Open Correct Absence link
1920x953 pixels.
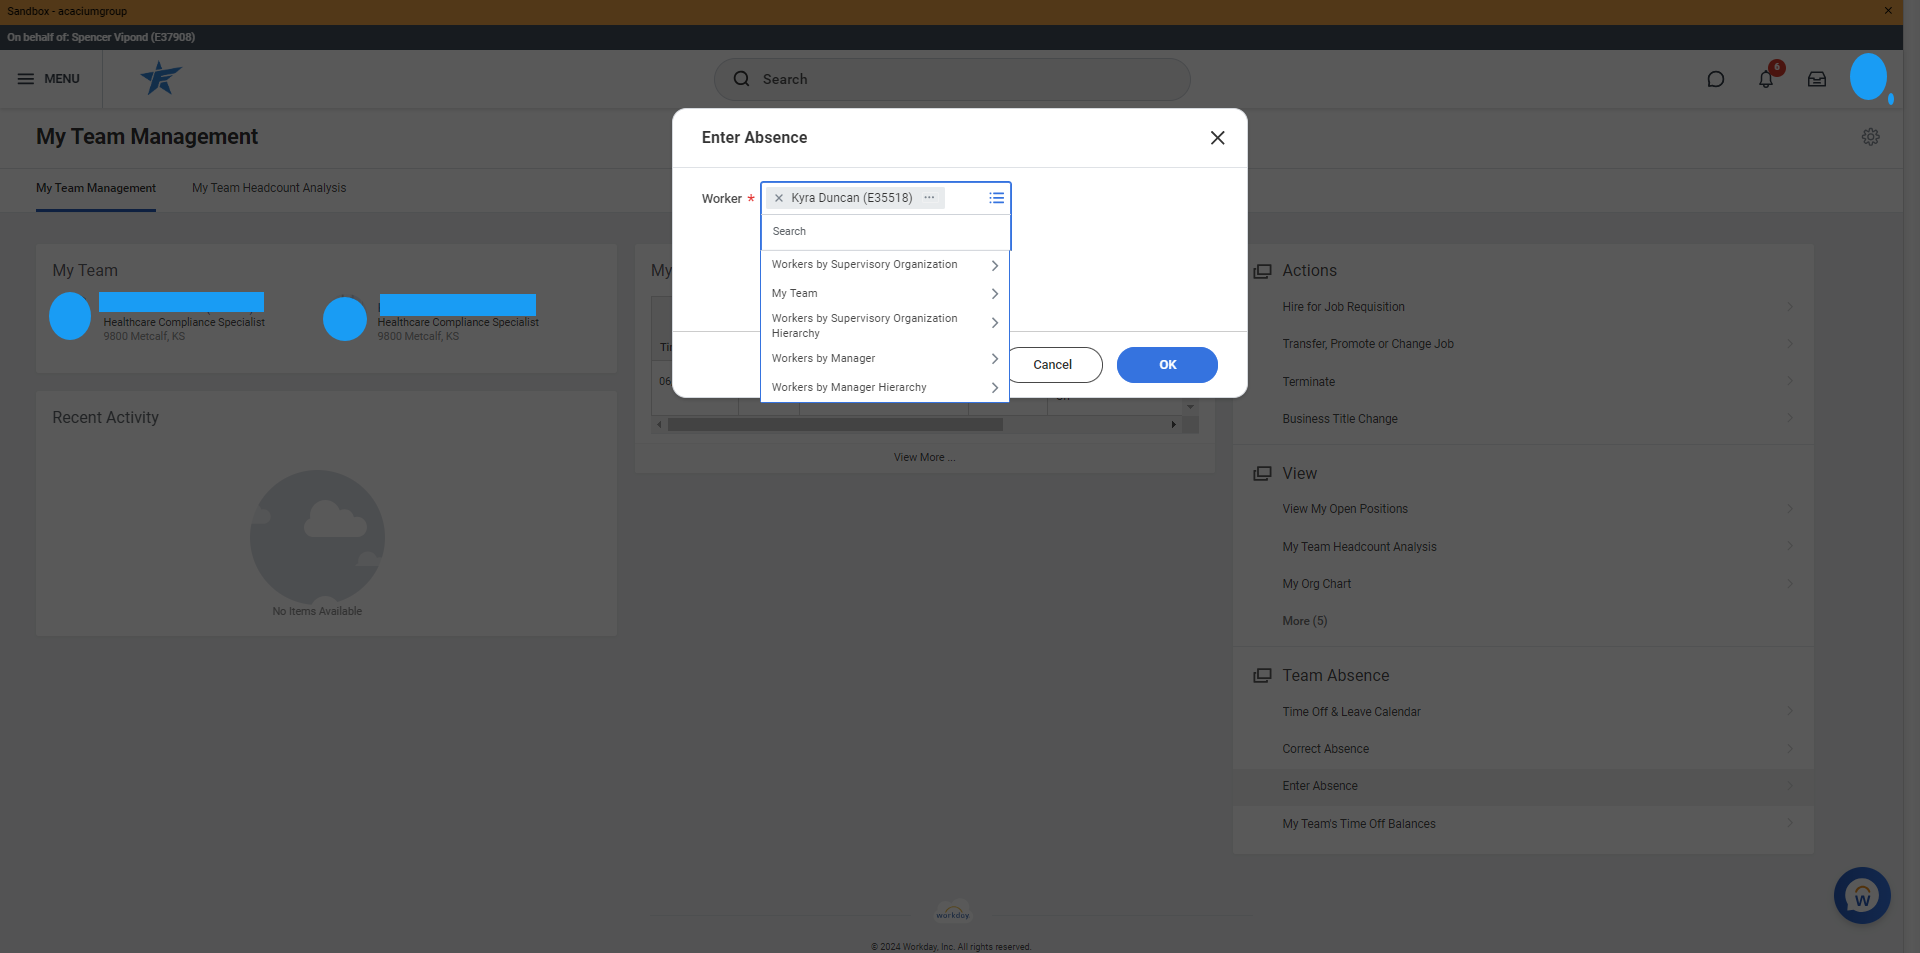point(1325,749)
